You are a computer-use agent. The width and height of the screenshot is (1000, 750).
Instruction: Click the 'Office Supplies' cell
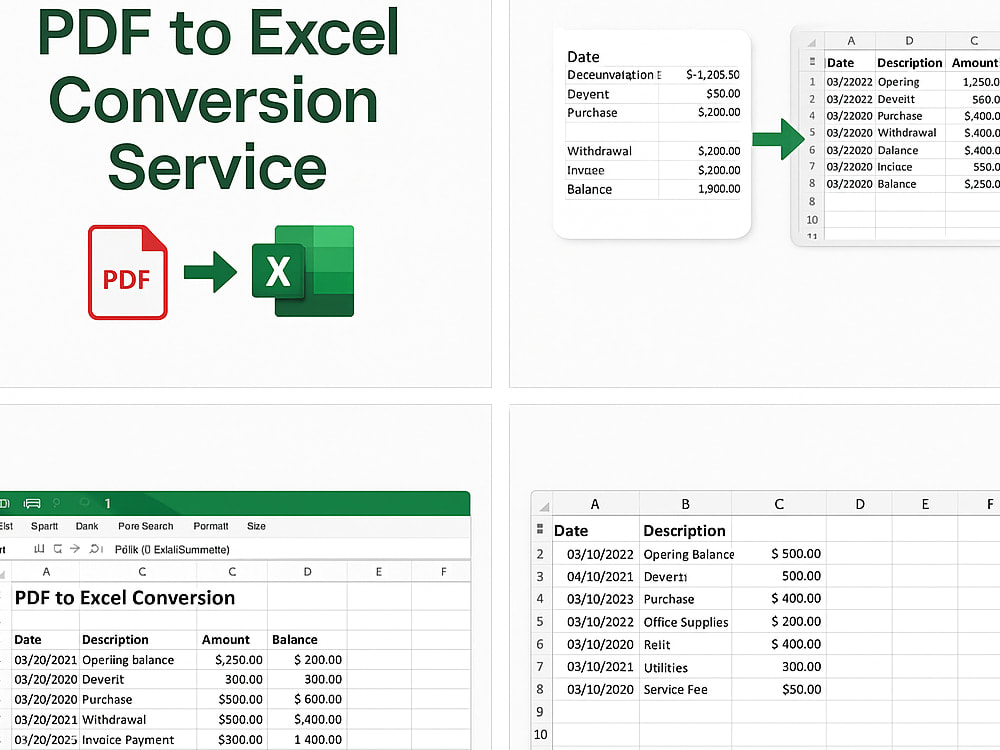(x=686, y=622)
